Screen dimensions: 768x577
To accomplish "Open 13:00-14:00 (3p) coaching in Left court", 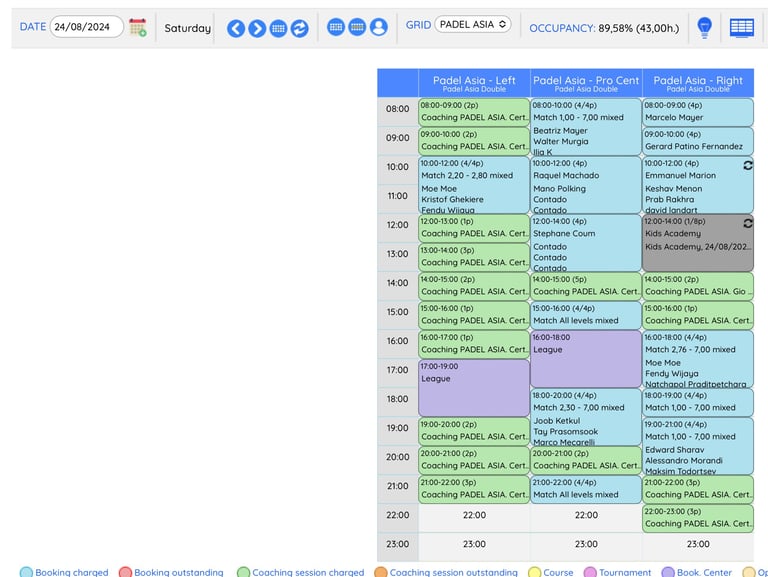I will pos(474,257).
